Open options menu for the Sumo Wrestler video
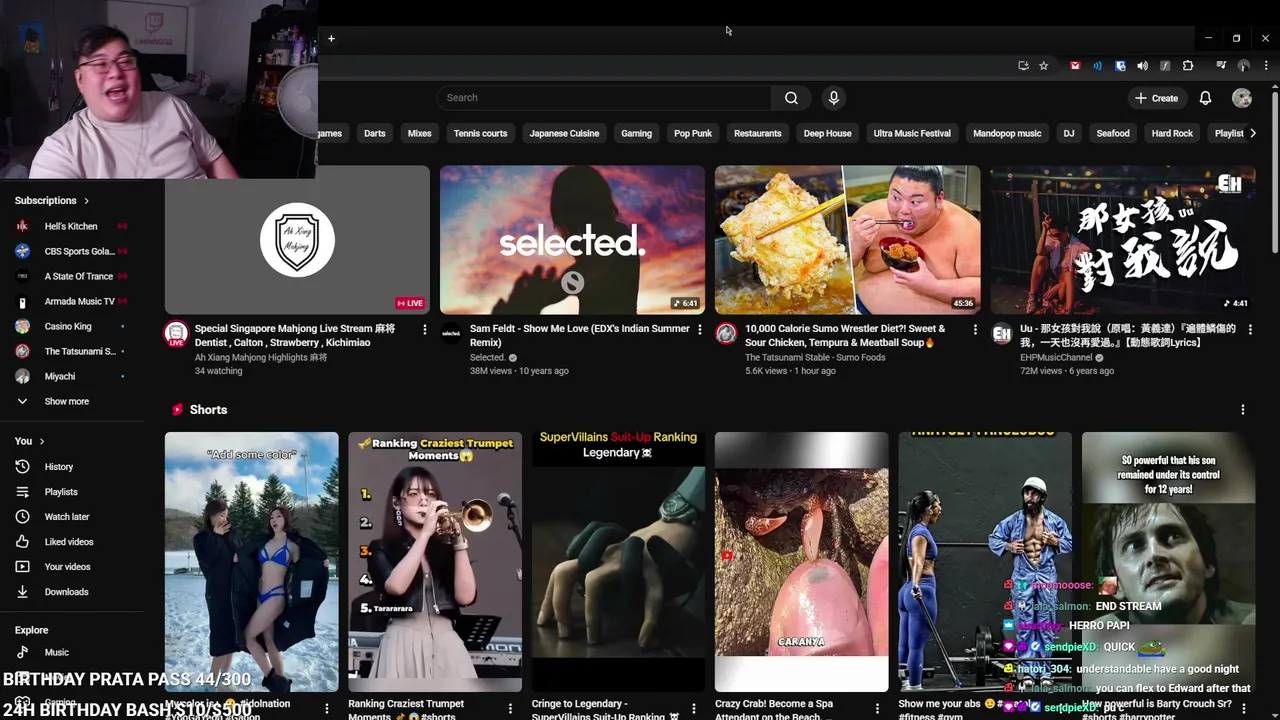This screenshot has height=720, width=1280. point(974,329)
